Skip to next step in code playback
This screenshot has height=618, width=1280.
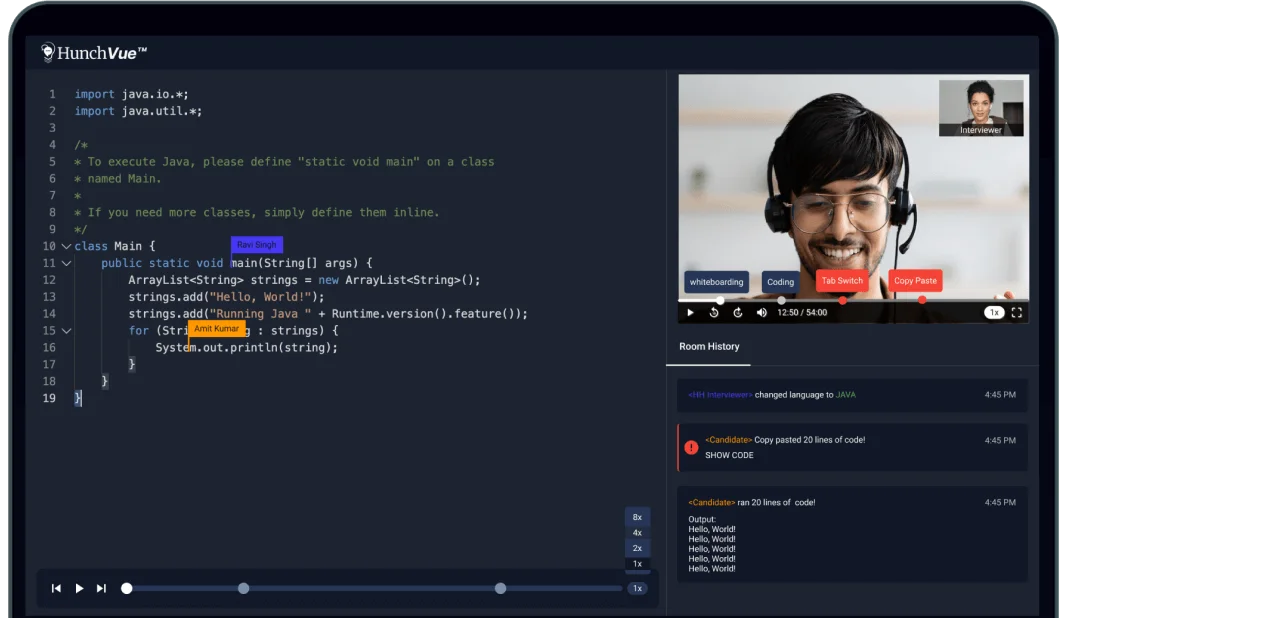point(101,588)
